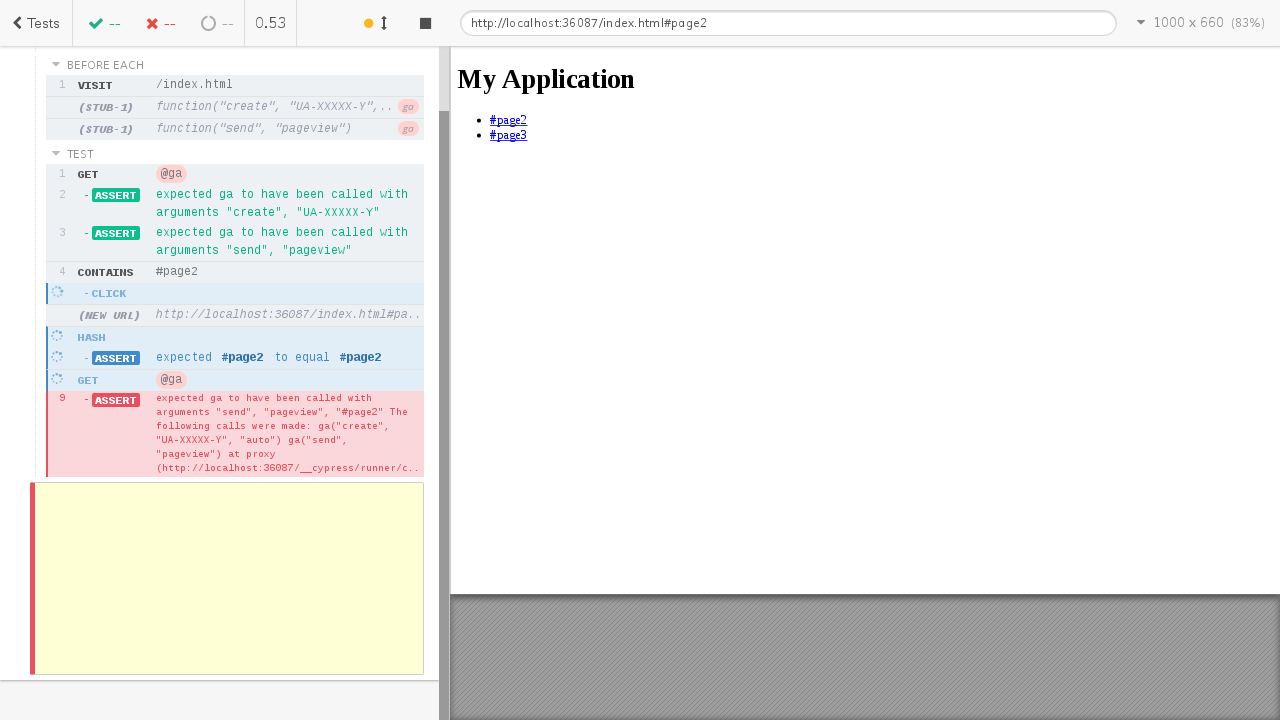Click the URL address bar
The image size is (1280, 720).
[788, 23]
